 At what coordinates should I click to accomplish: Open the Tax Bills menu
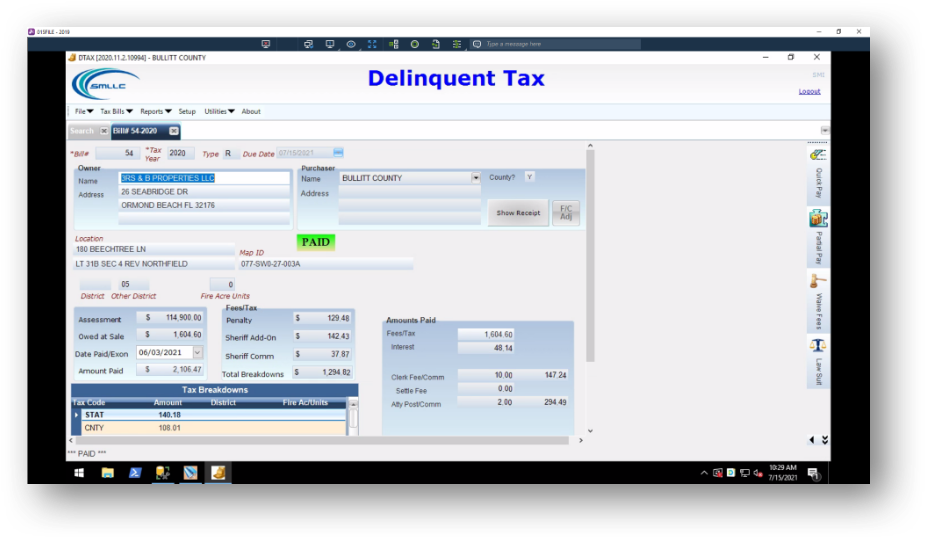(x=116, y=111)
